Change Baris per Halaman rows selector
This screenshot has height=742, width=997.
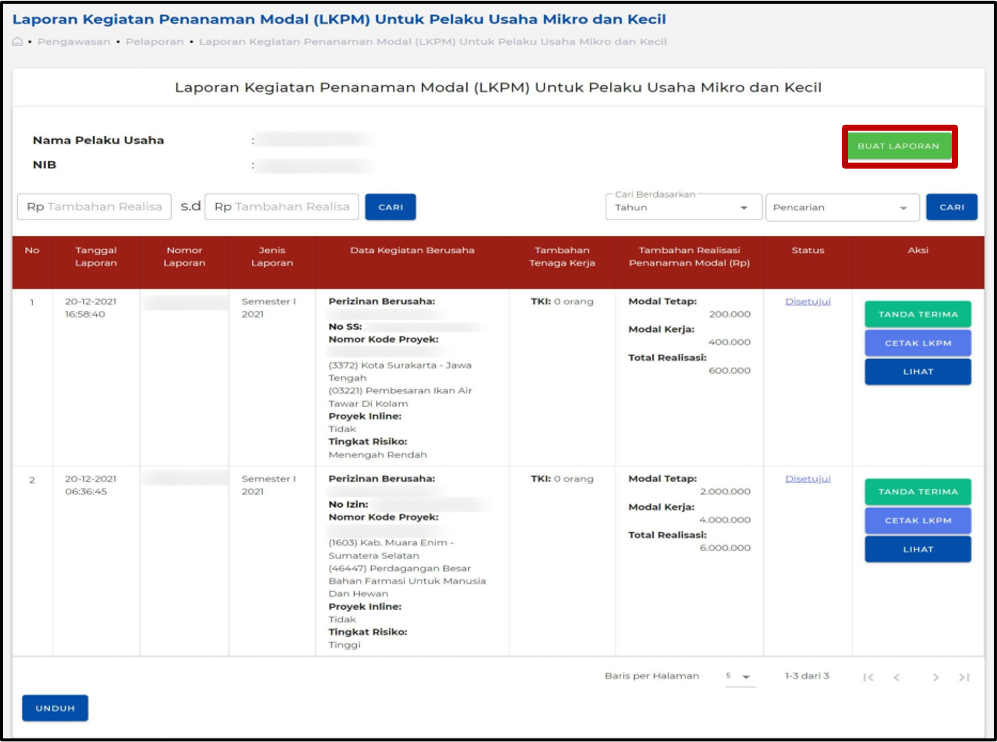(738, 676)
